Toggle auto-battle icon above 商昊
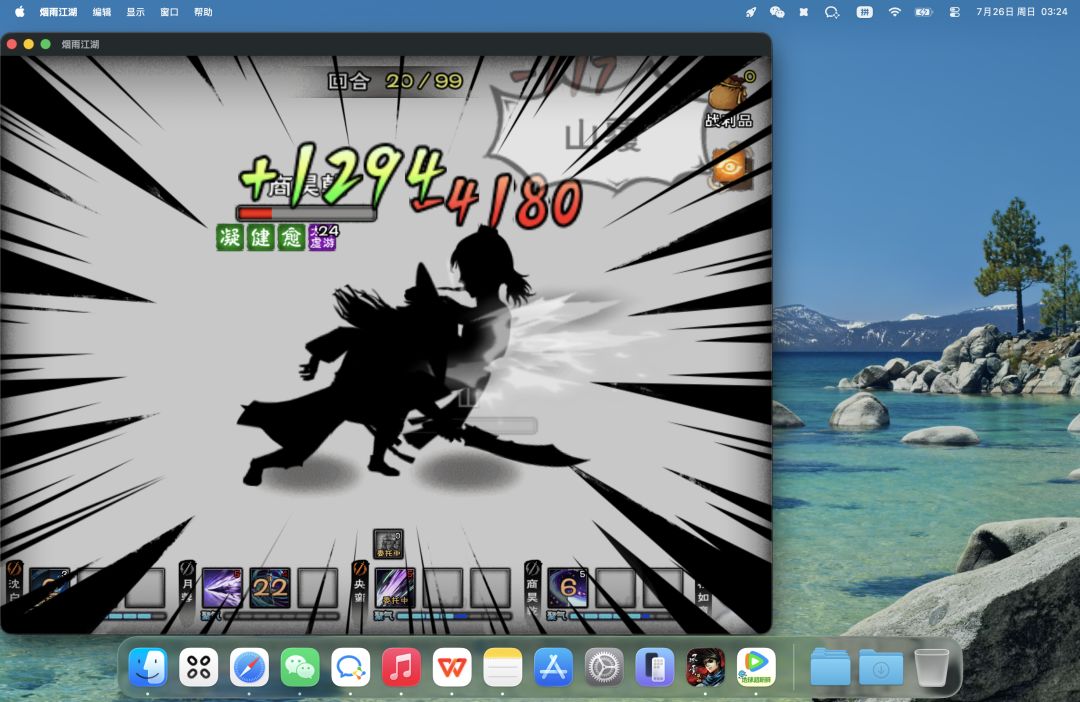Viewport: 1080px width, 702px height. point(532,568)
